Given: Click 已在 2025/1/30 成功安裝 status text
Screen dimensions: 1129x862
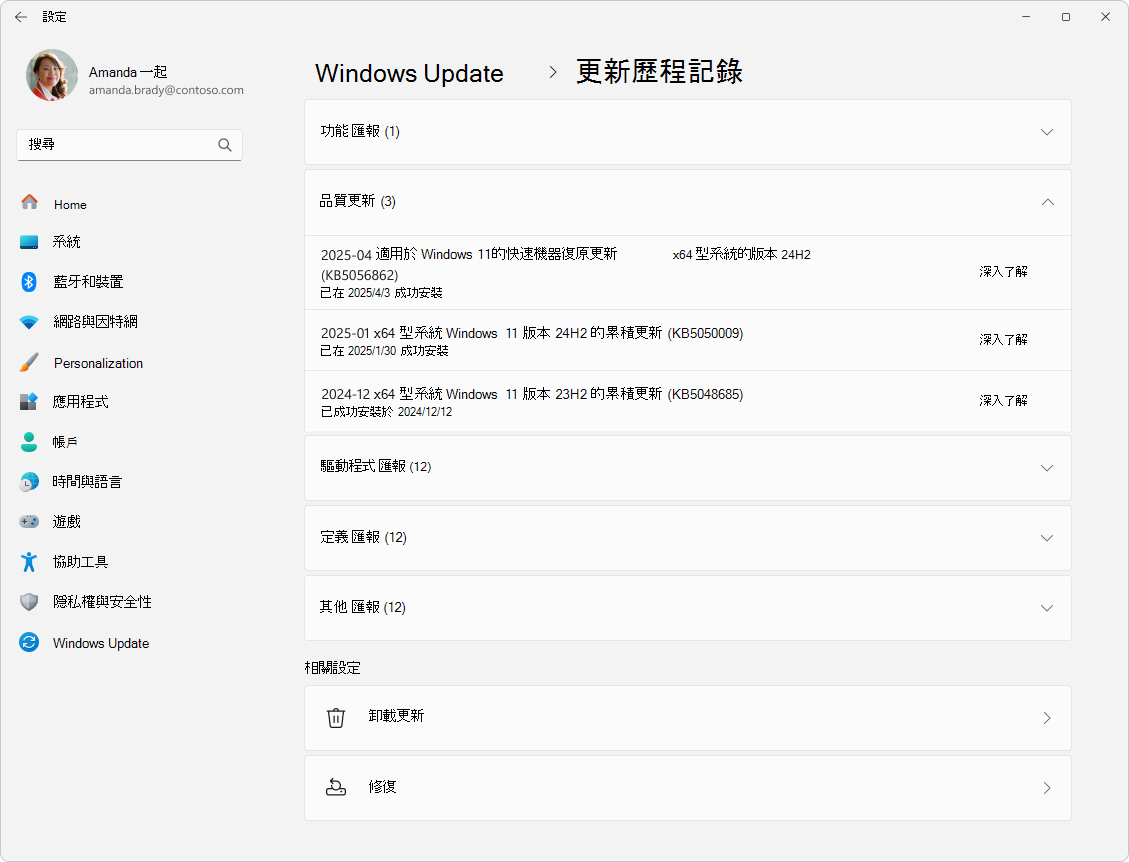Looking at the screenshot, I should tap(384, 351).
